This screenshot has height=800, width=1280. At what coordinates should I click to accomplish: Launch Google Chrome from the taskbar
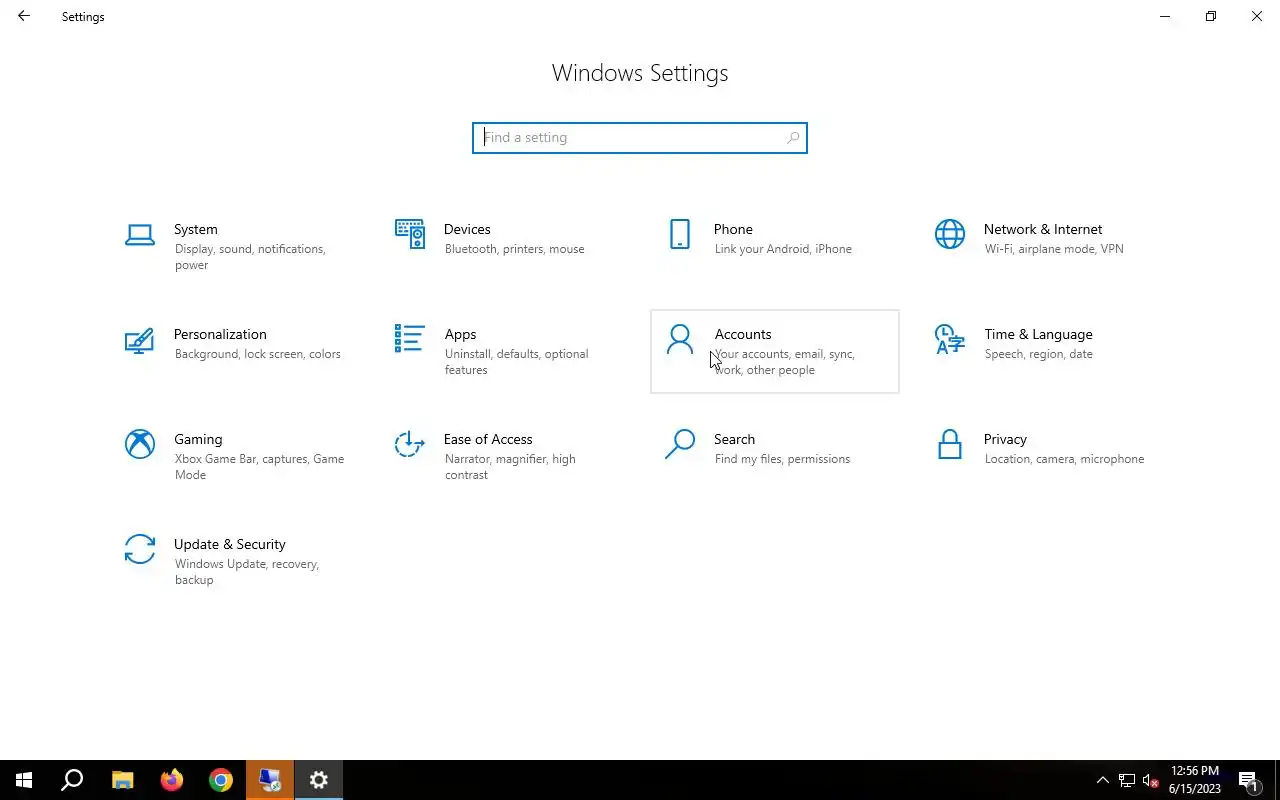point(221,780)
